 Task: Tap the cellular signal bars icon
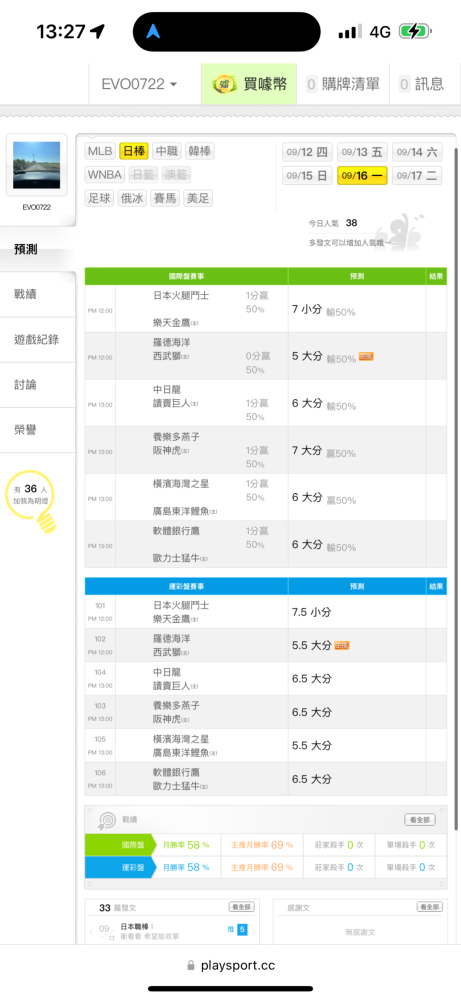click(x=350, y=31)
